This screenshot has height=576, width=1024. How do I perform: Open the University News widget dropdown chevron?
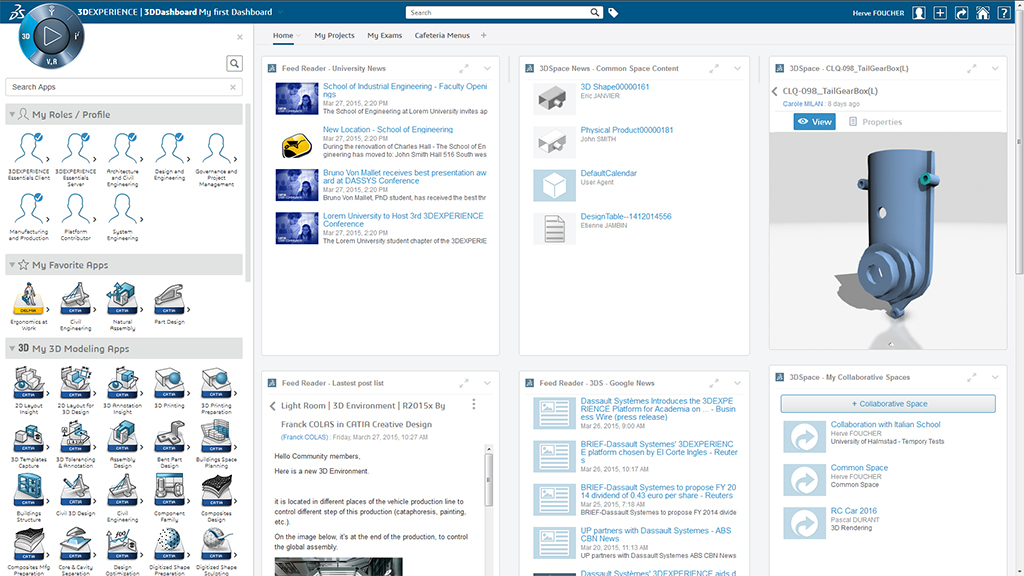[487, 69]
